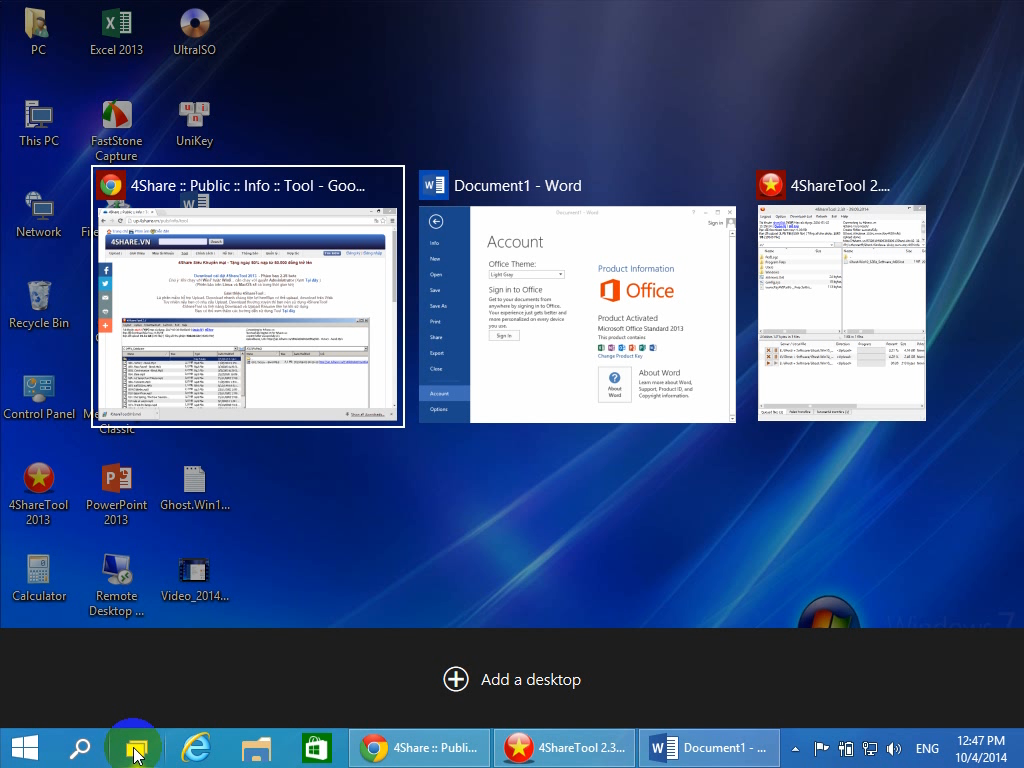Open Windows Store from taskbar

coord(316,748)
